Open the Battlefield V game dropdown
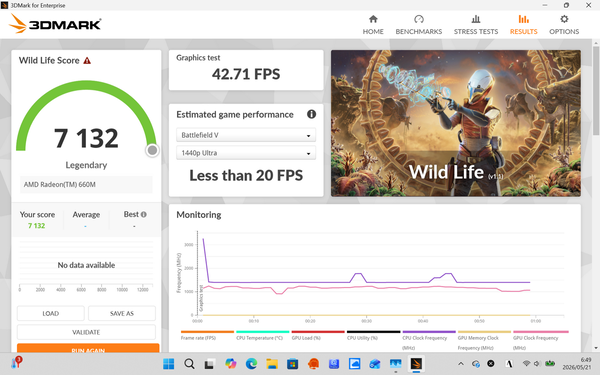 click(x=246, y=135)
